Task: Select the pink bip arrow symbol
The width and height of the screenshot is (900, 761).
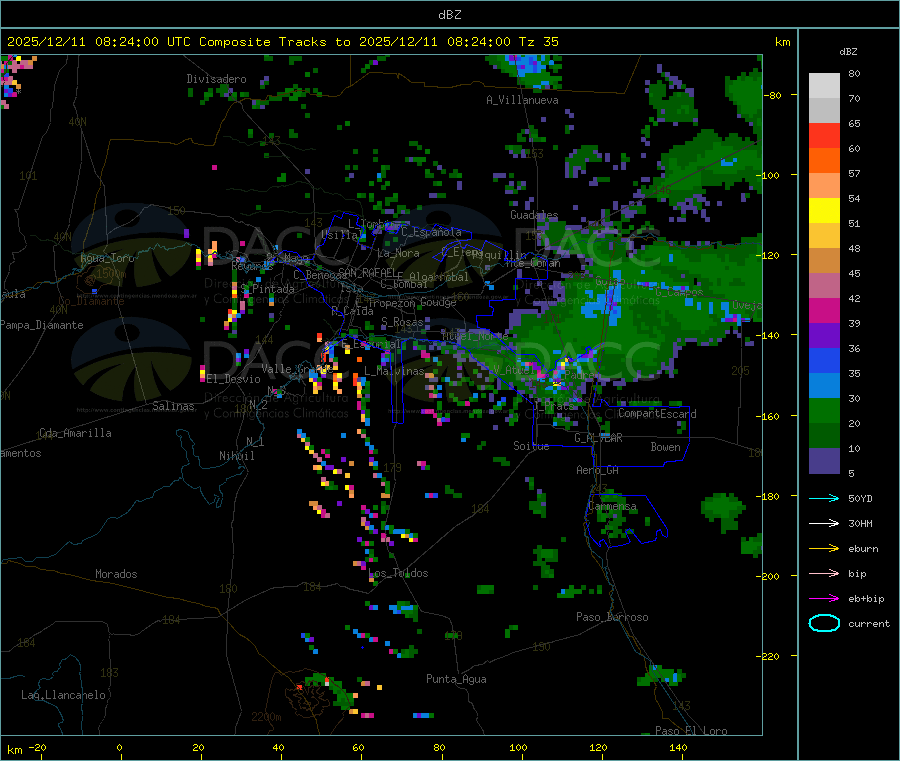Action: click(x=824, y=573)
